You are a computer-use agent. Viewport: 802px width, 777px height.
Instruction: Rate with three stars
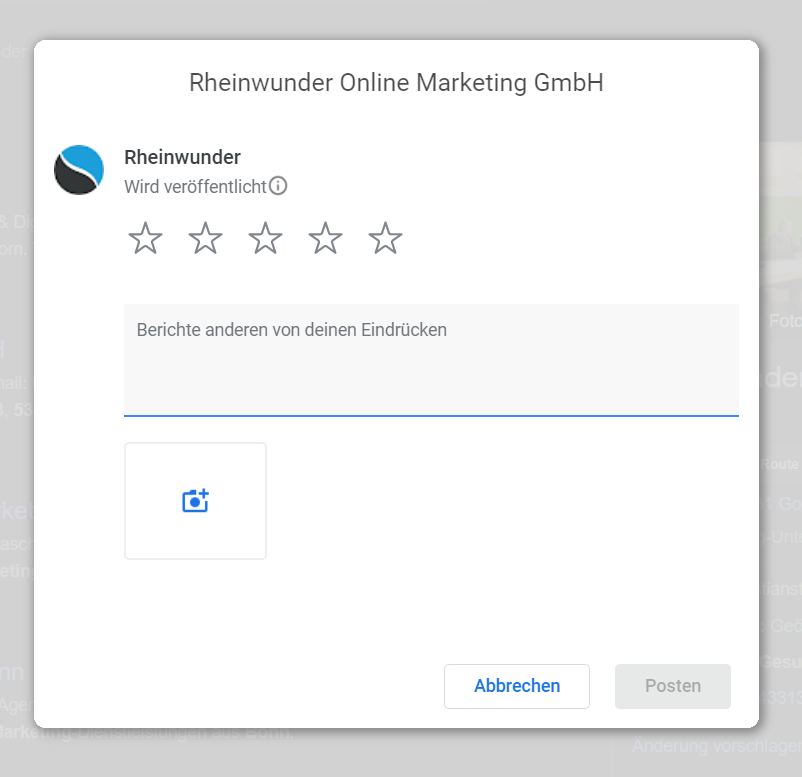265,238
